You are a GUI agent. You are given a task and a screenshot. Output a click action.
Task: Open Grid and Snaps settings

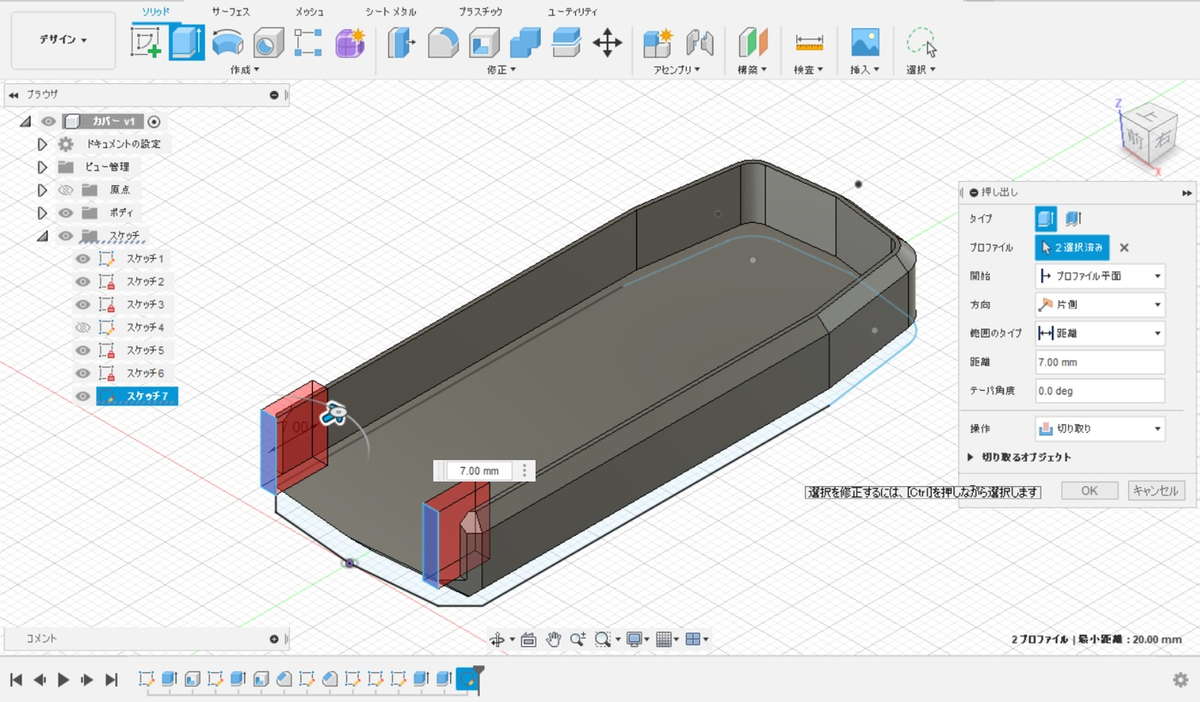tap(663, 639)
